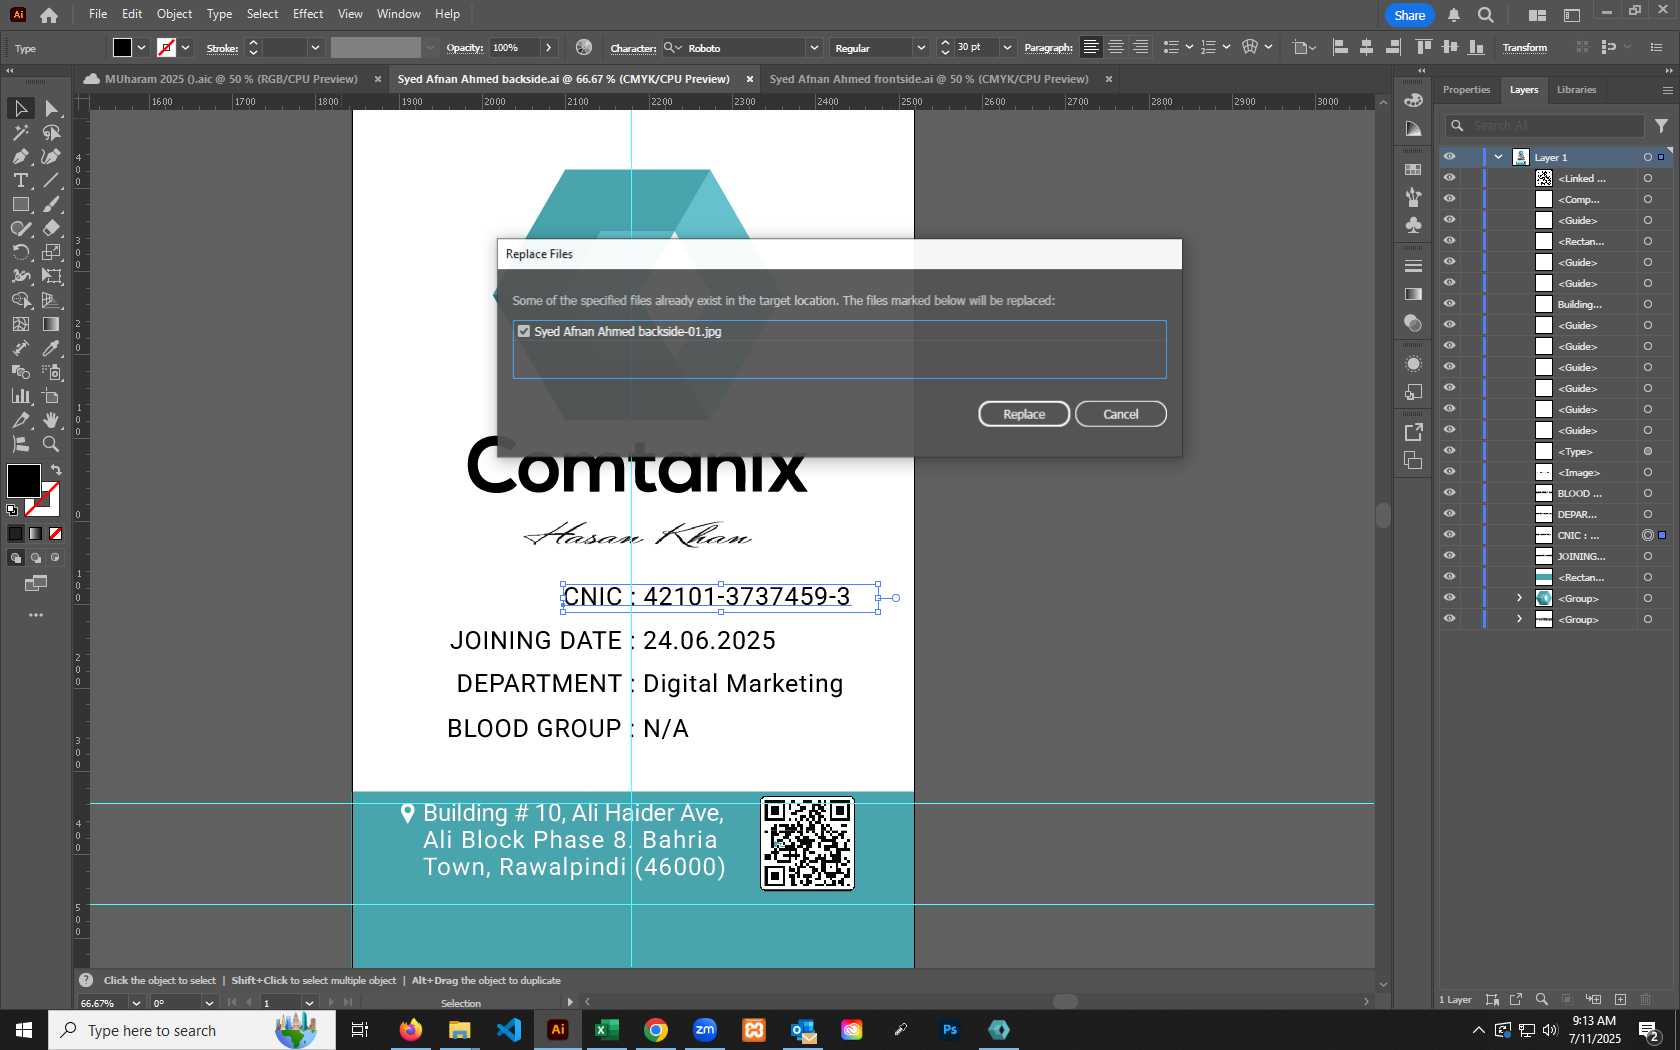Click the Share button
The width and height of the screenshot is (1680, 1050).
coord(1409,15)
